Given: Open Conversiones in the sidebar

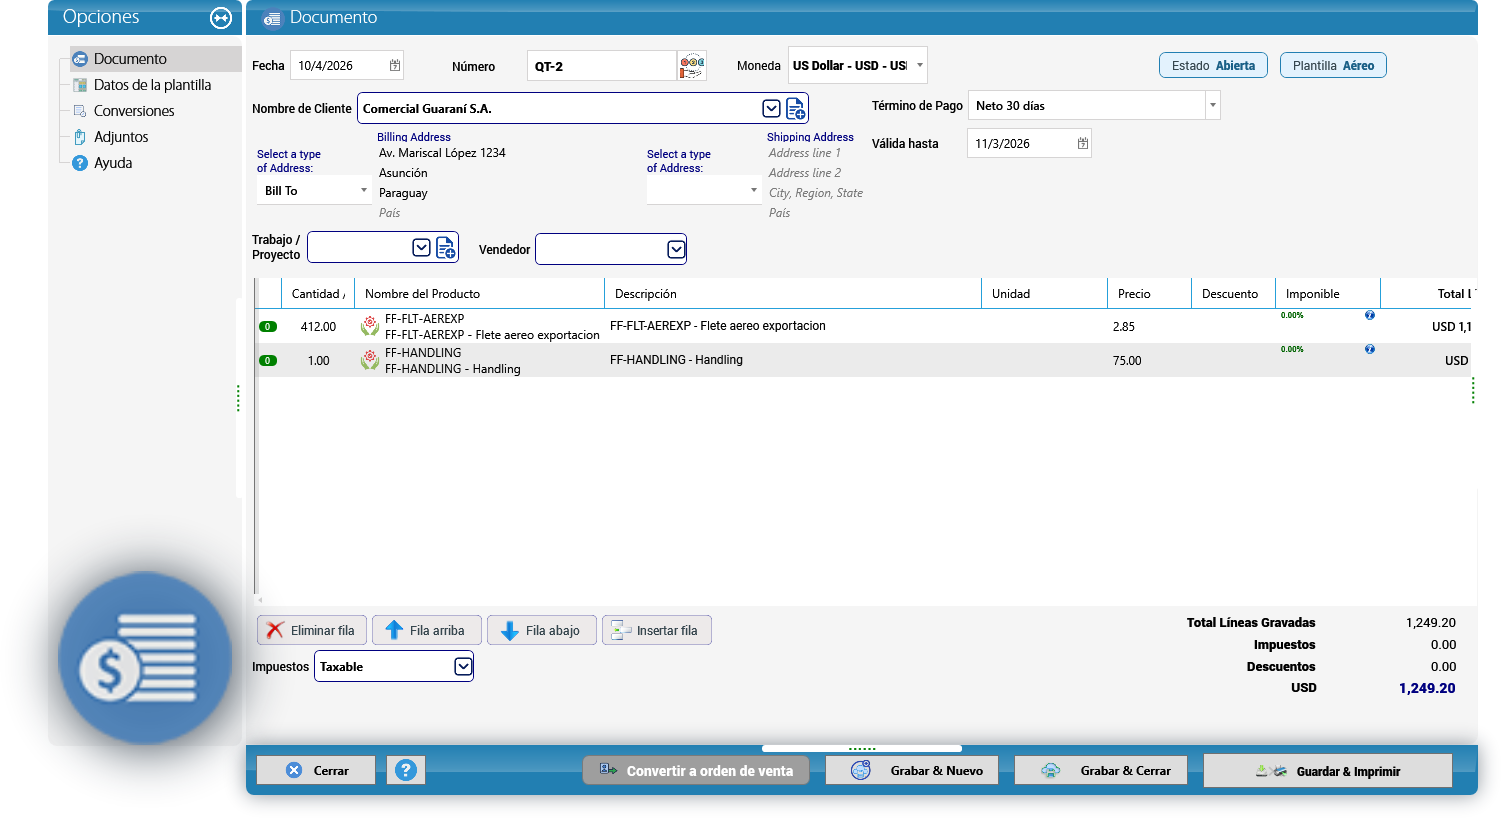Looking at the screenshot, I should [x=134, y=111].
